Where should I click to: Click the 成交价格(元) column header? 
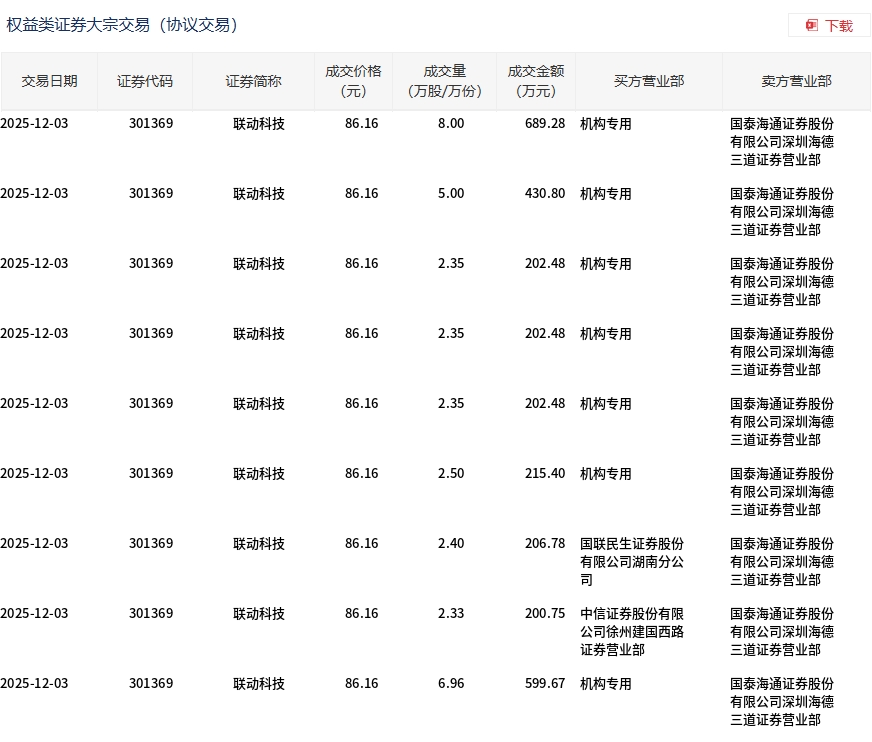[x=353, y=82]
